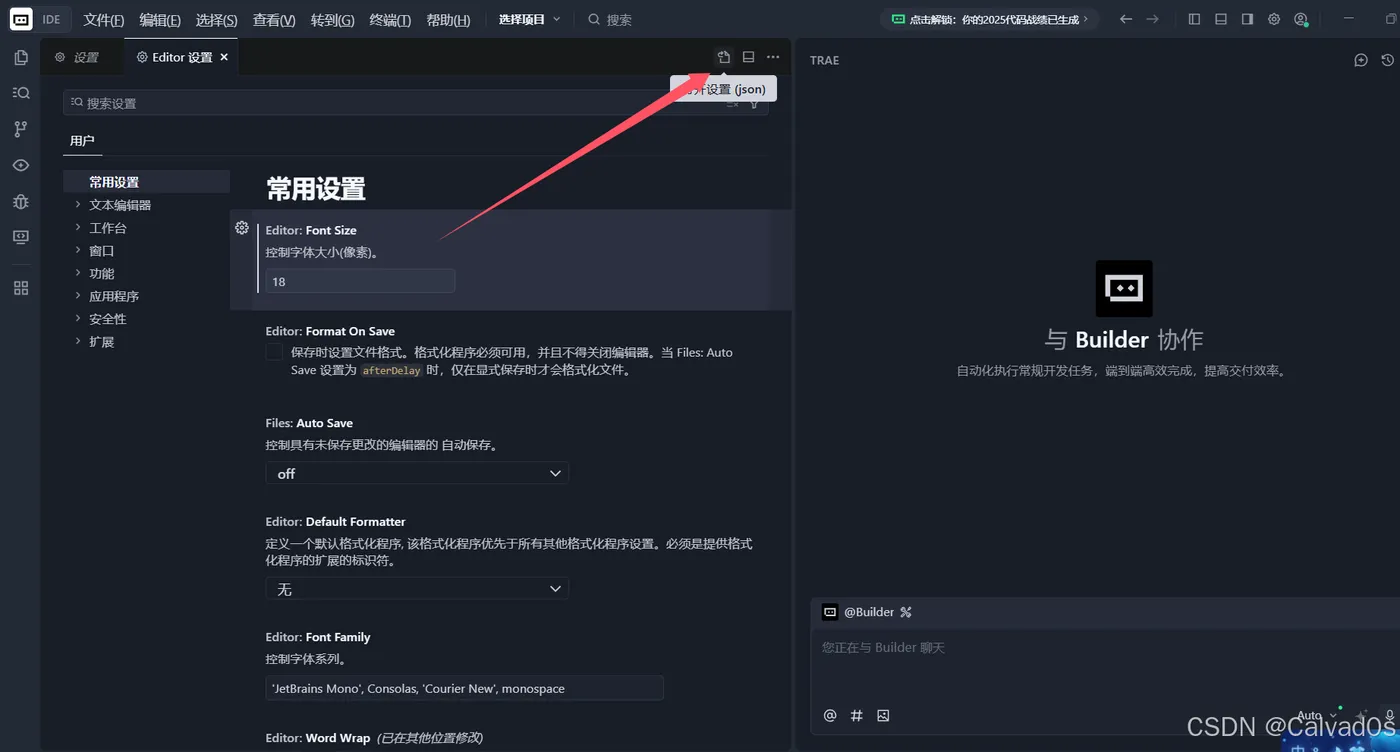Toggle the primary left sidebar layout icon
Screen dimensions: 1400x752
pyautogui.click(x=1194, y=19)
